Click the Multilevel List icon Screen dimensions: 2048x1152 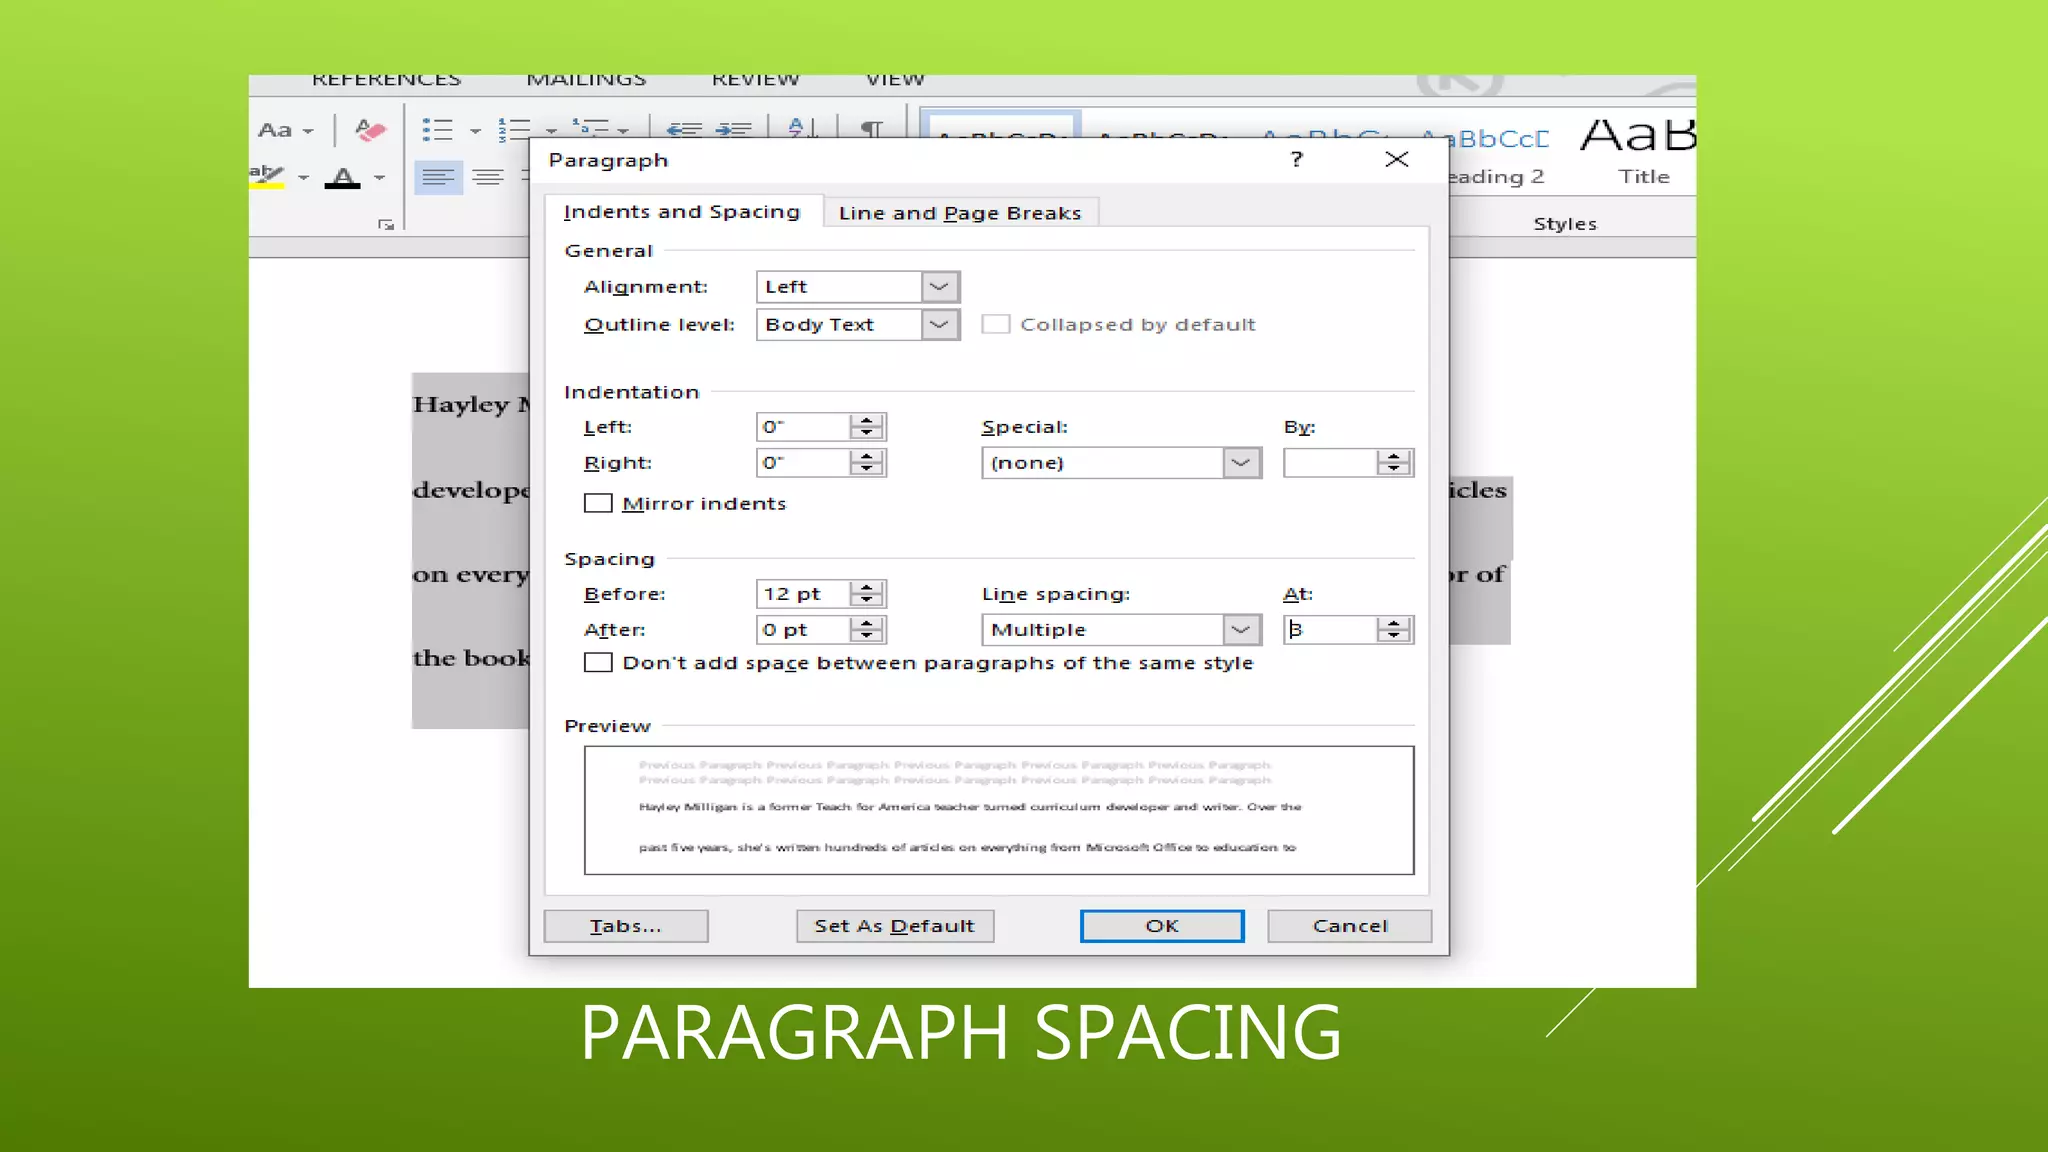point(590,129)
